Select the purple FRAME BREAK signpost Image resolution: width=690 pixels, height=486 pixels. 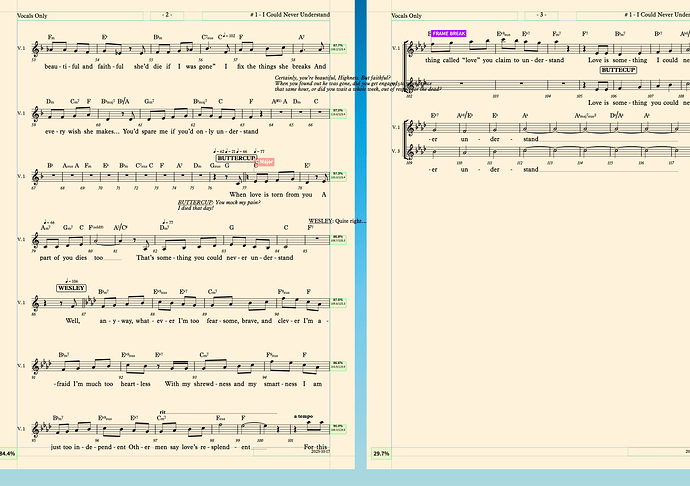tap(448, 33)
